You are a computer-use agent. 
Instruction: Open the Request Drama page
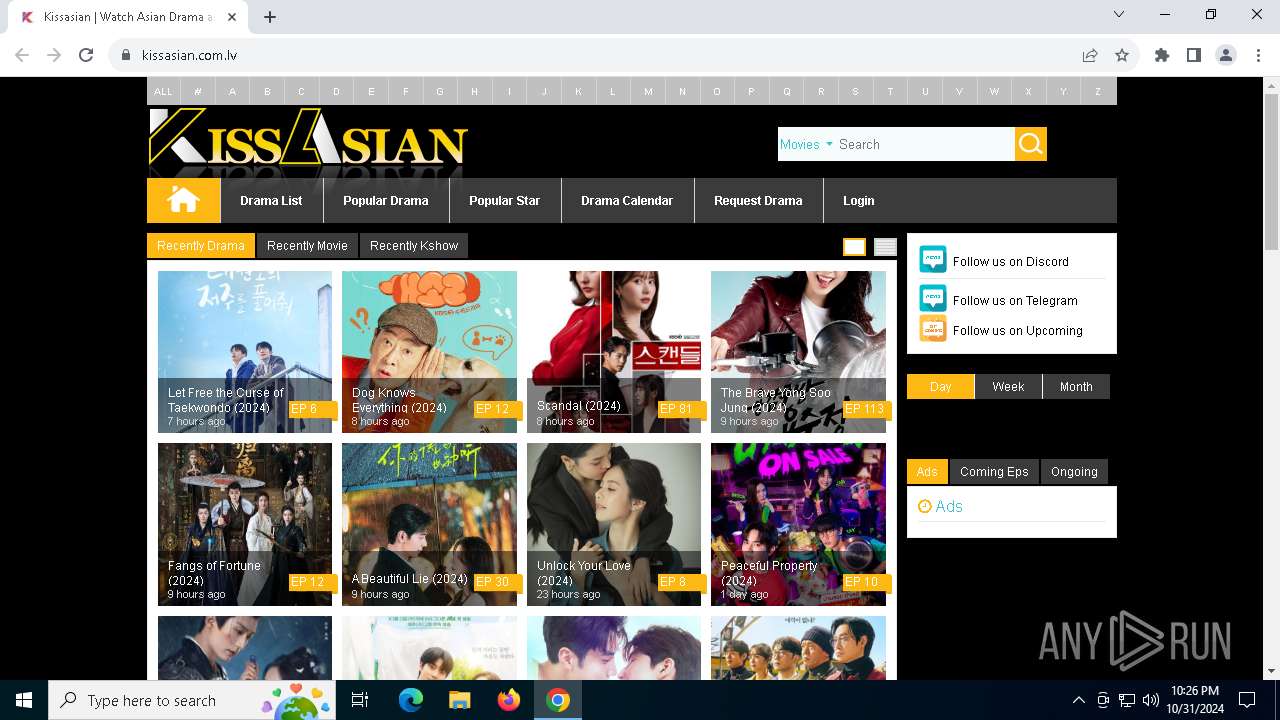click(x=758, y=200)
